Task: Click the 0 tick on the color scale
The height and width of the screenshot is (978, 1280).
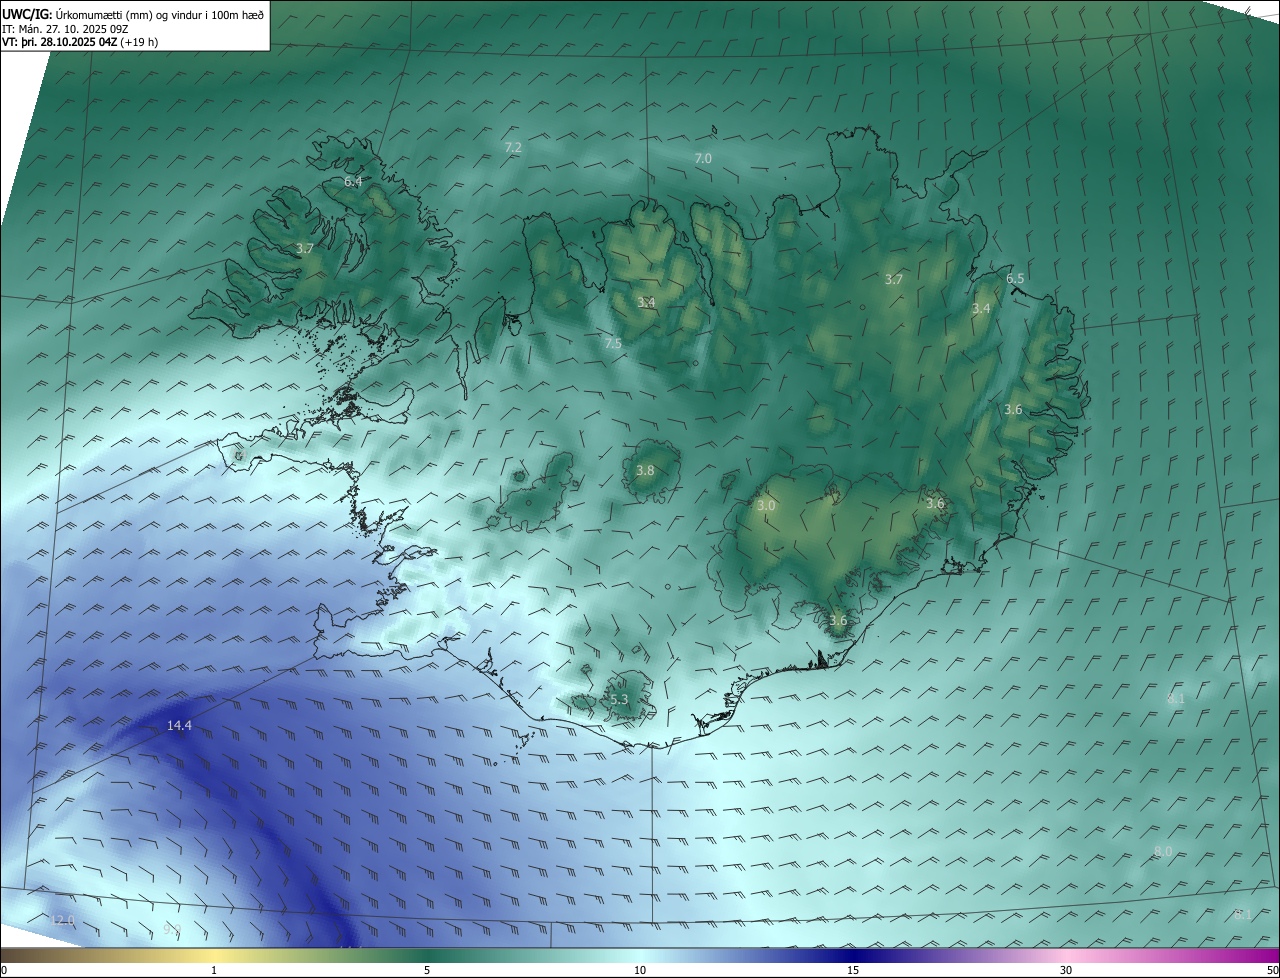Action: point(3,970)
